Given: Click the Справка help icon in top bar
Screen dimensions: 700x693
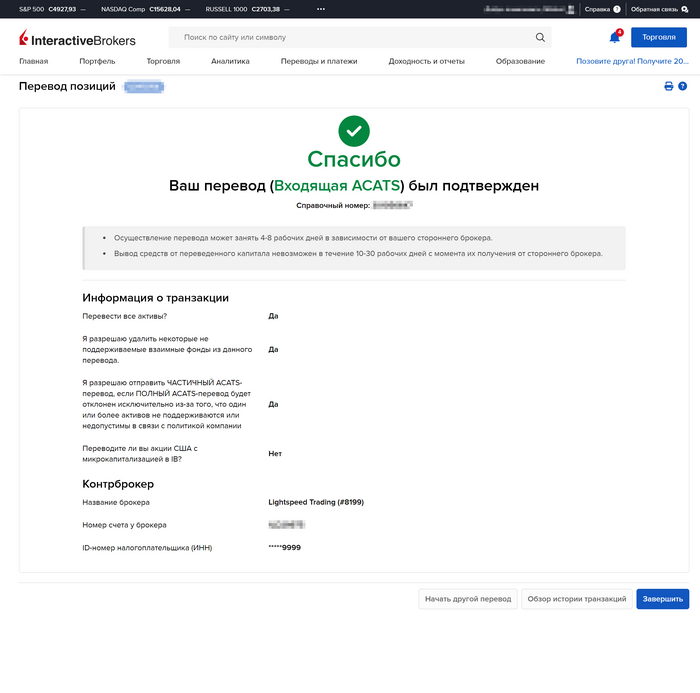Looking at the screenshot, I should click(616, 9).
